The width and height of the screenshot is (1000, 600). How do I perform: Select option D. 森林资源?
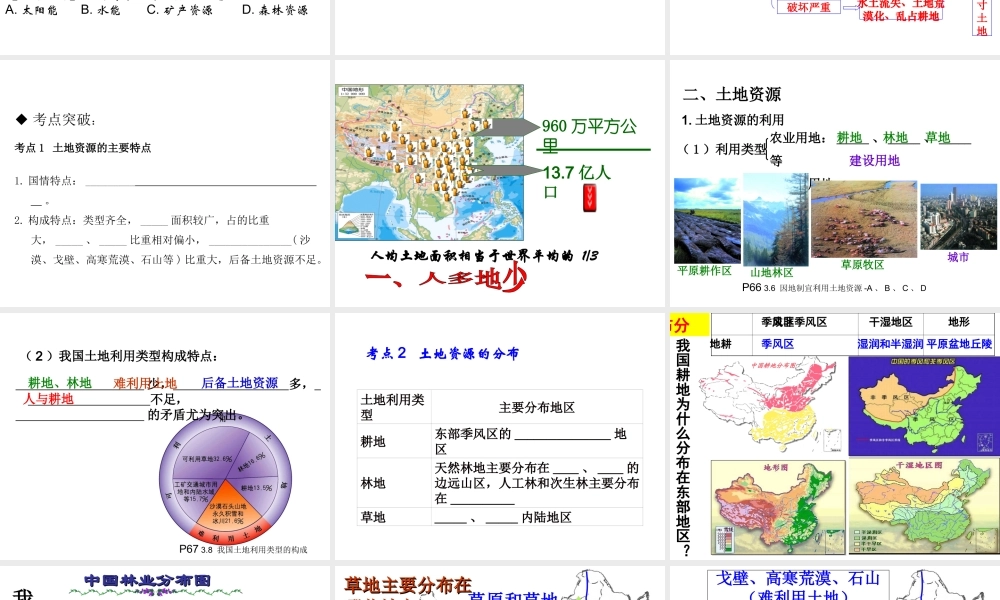275,10
